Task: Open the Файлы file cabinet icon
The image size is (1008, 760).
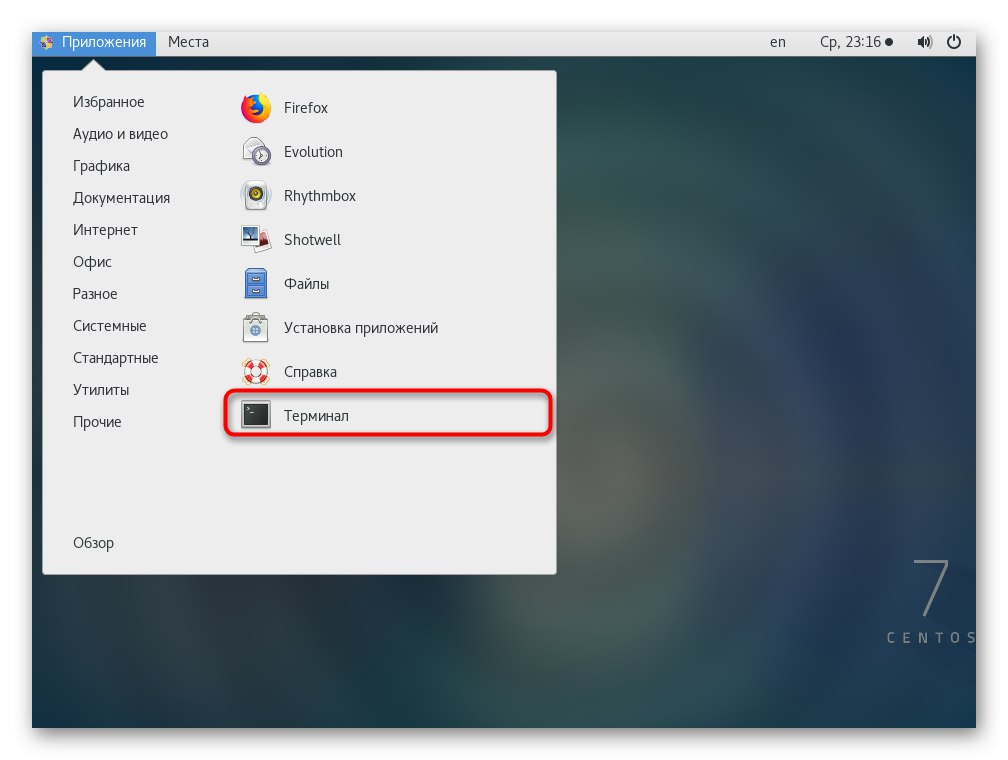Action: (256, 284)
